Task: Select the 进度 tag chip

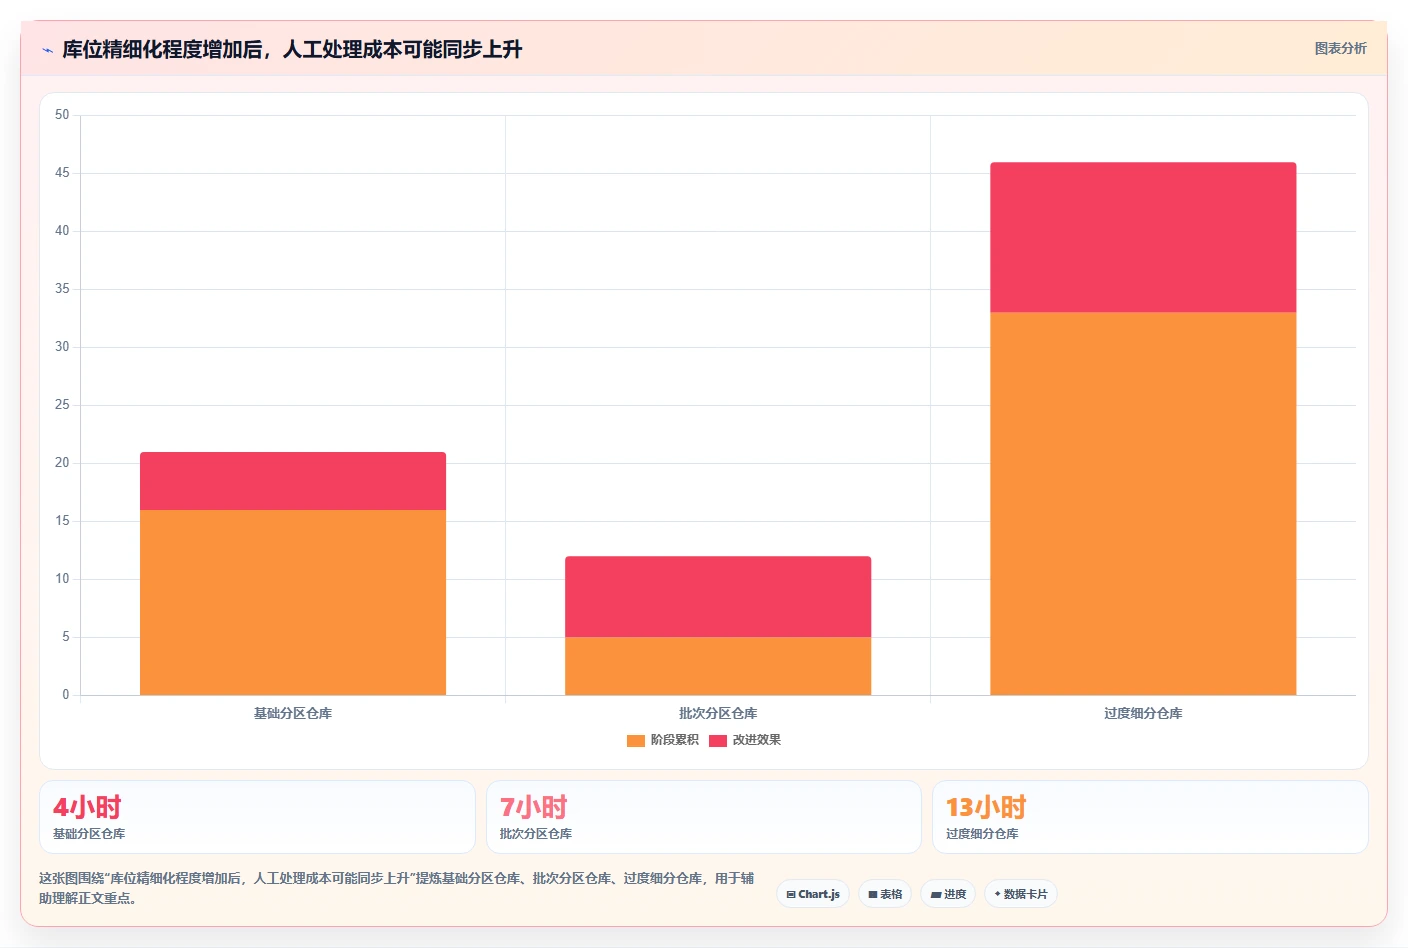Action: click(x=948, y=894)
